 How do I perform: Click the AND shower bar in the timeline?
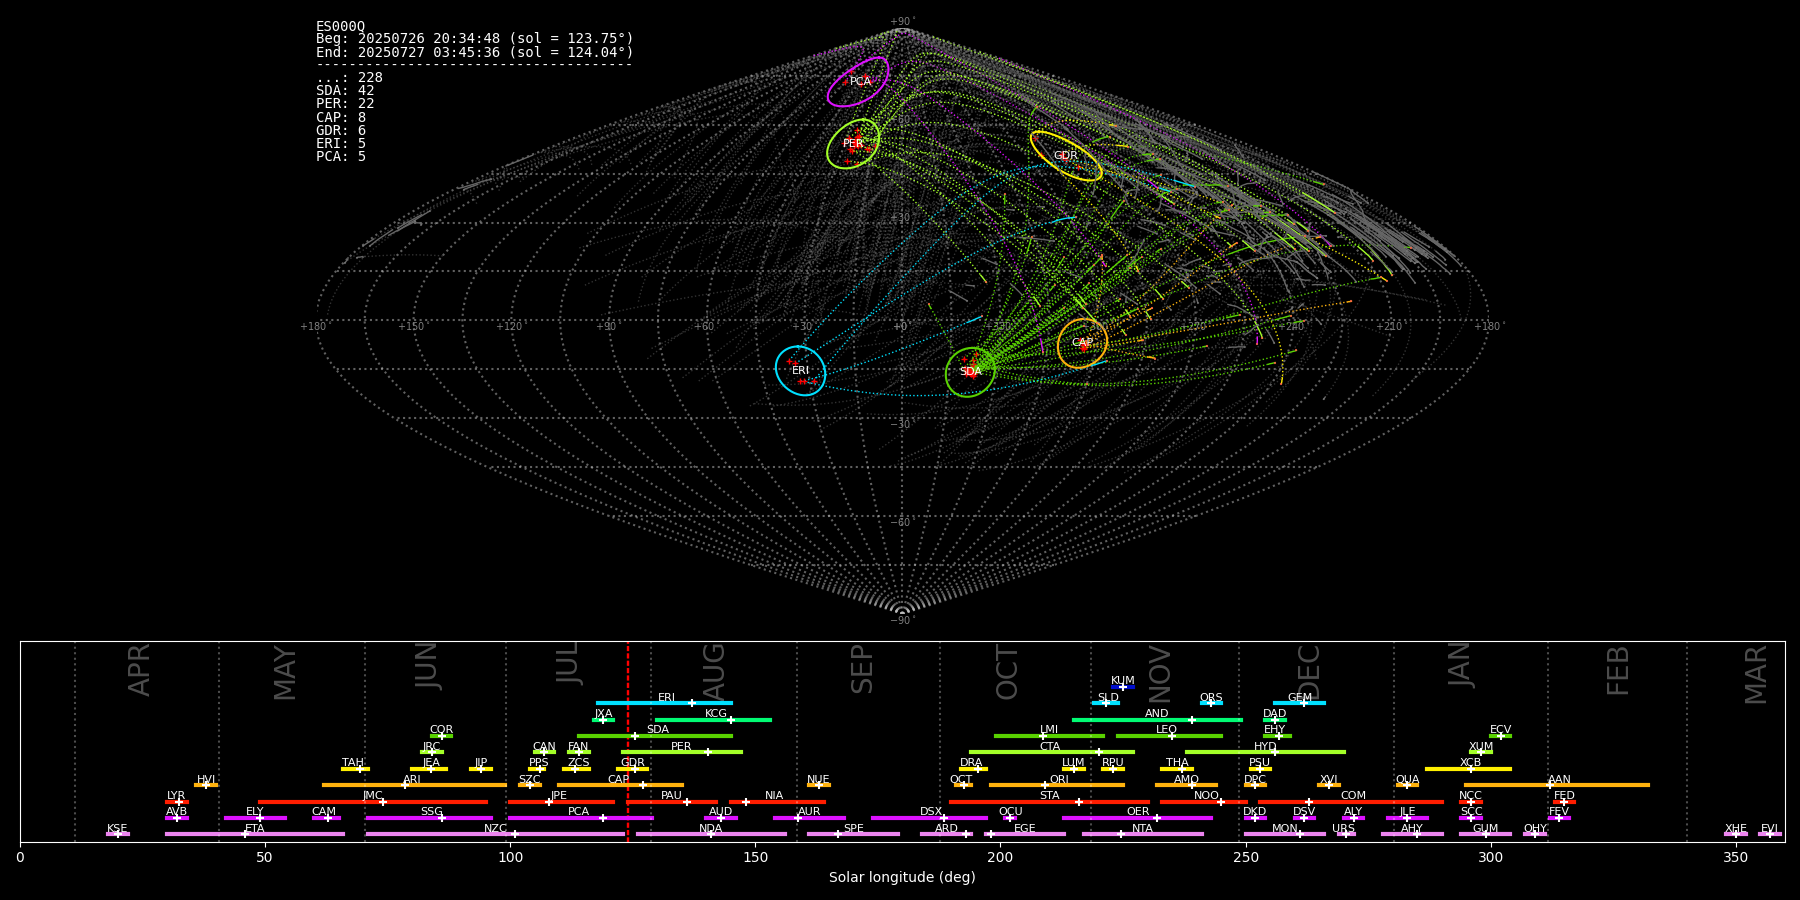pyautogui.click(x=1157, y=720)
